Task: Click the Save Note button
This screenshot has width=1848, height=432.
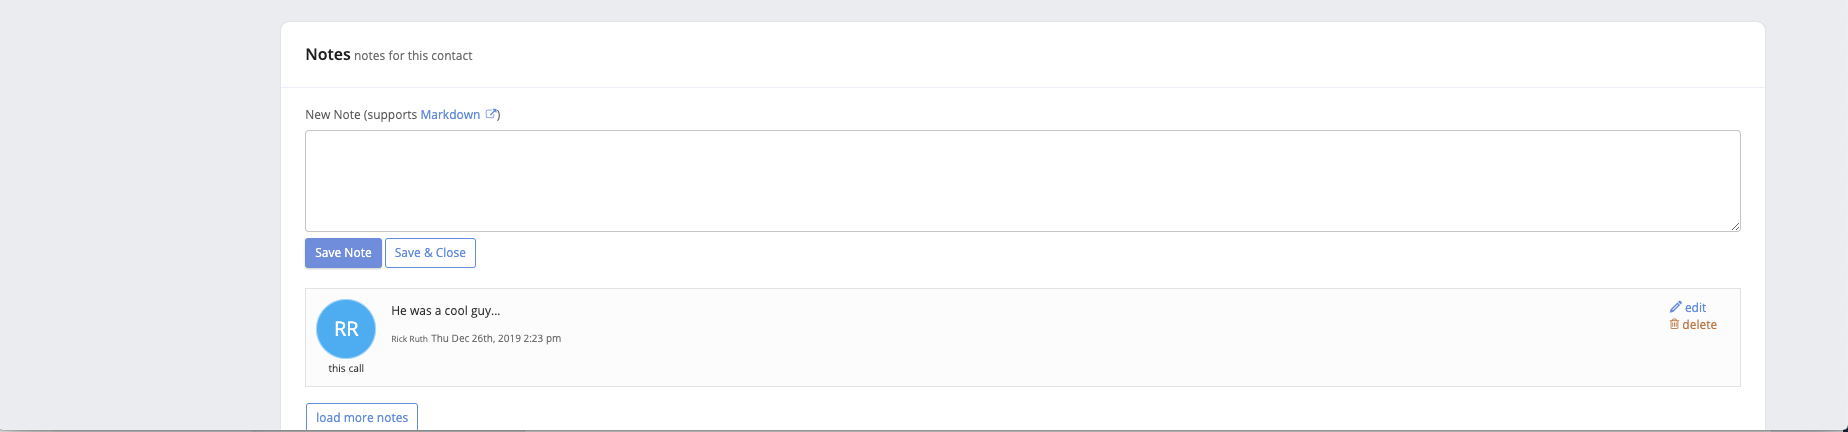Action: pyautogui.click(x=343, y=253)
